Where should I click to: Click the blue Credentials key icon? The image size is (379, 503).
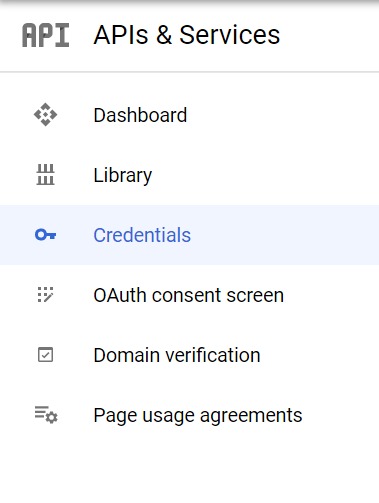click(45, 235)
